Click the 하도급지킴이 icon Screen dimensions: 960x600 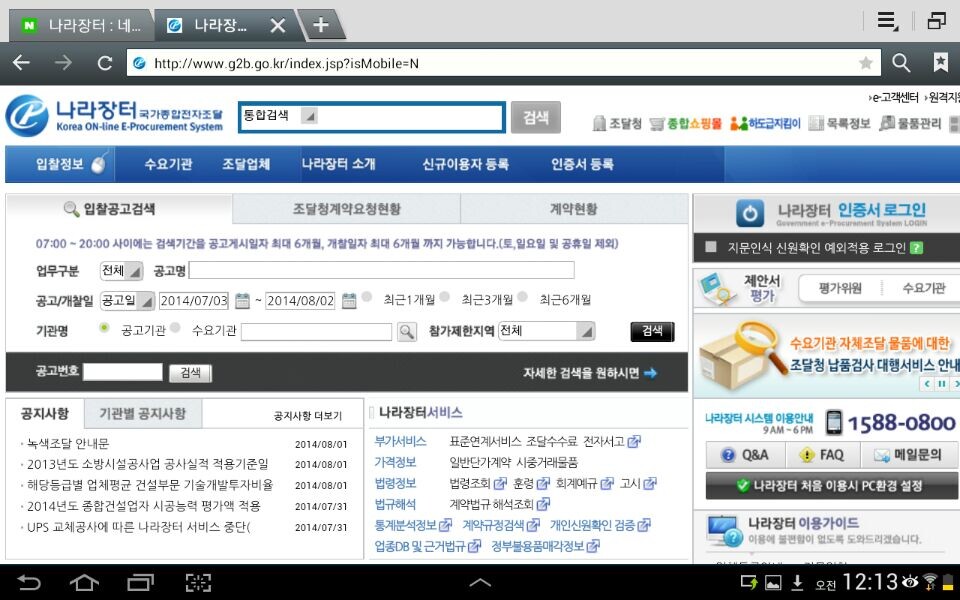click(x=737, y=123)
